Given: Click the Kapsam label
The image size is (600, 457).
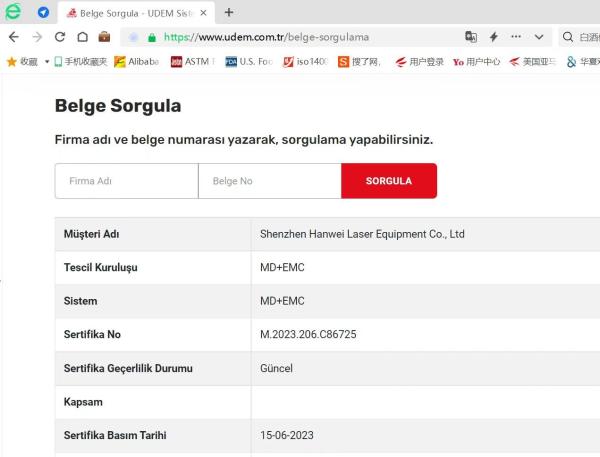Looking at the screenshot, I should [83, 402].
